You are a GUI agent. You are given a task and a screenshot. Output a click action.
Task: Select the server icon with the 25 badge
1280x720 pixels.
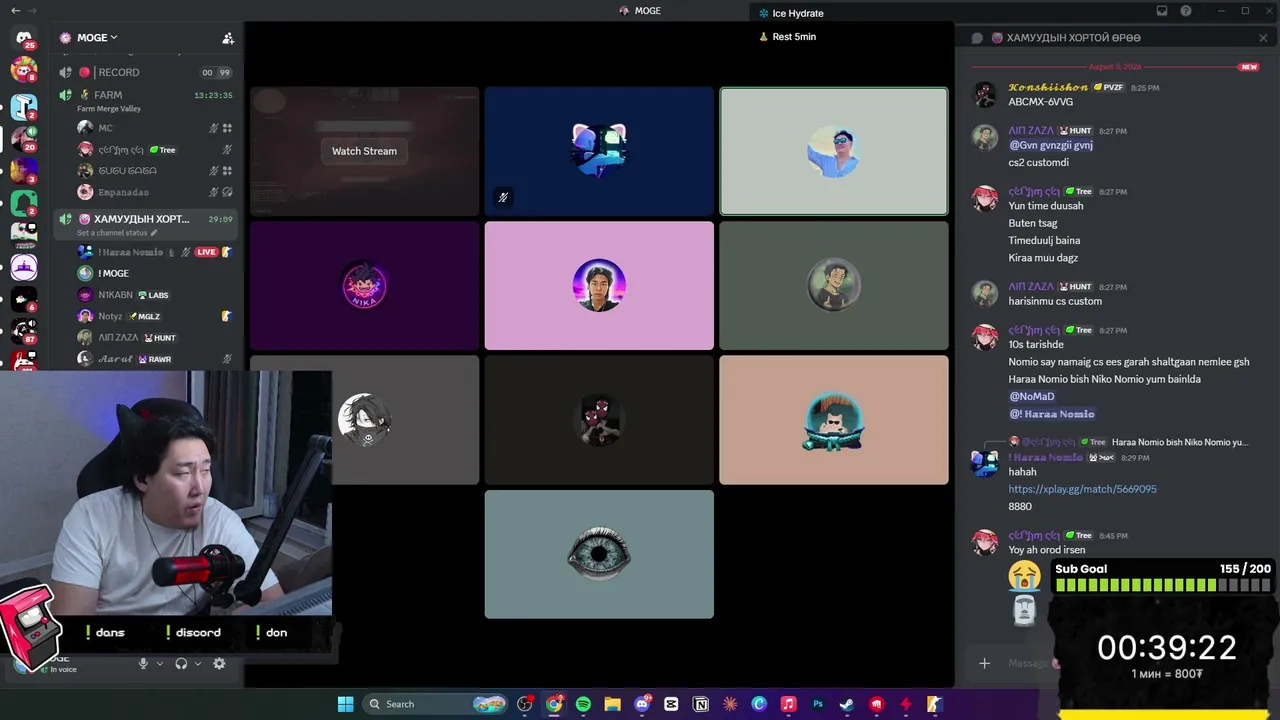click(24, 38)
